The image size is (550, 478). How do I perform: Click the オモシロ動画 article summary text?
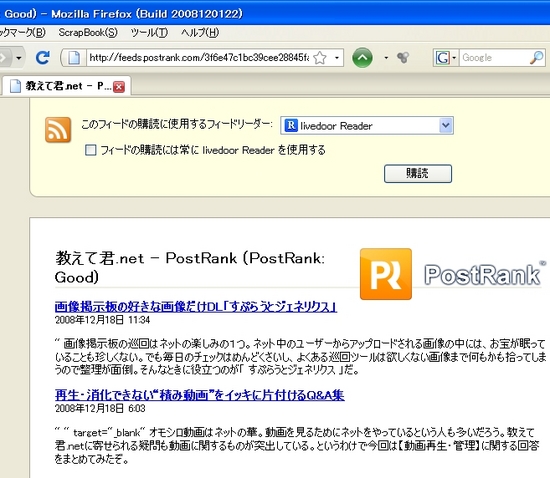pyautogui.click(x=297, y=445)
